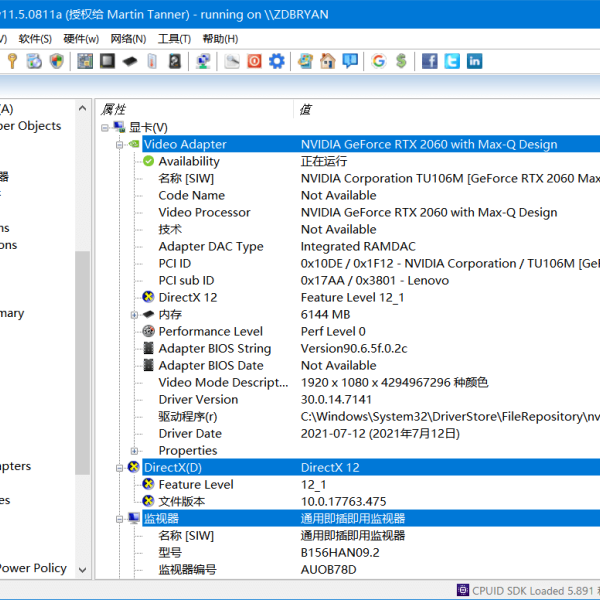Select the Driver Version row
This screenshot has width=600, height=600.
[371, 399]
